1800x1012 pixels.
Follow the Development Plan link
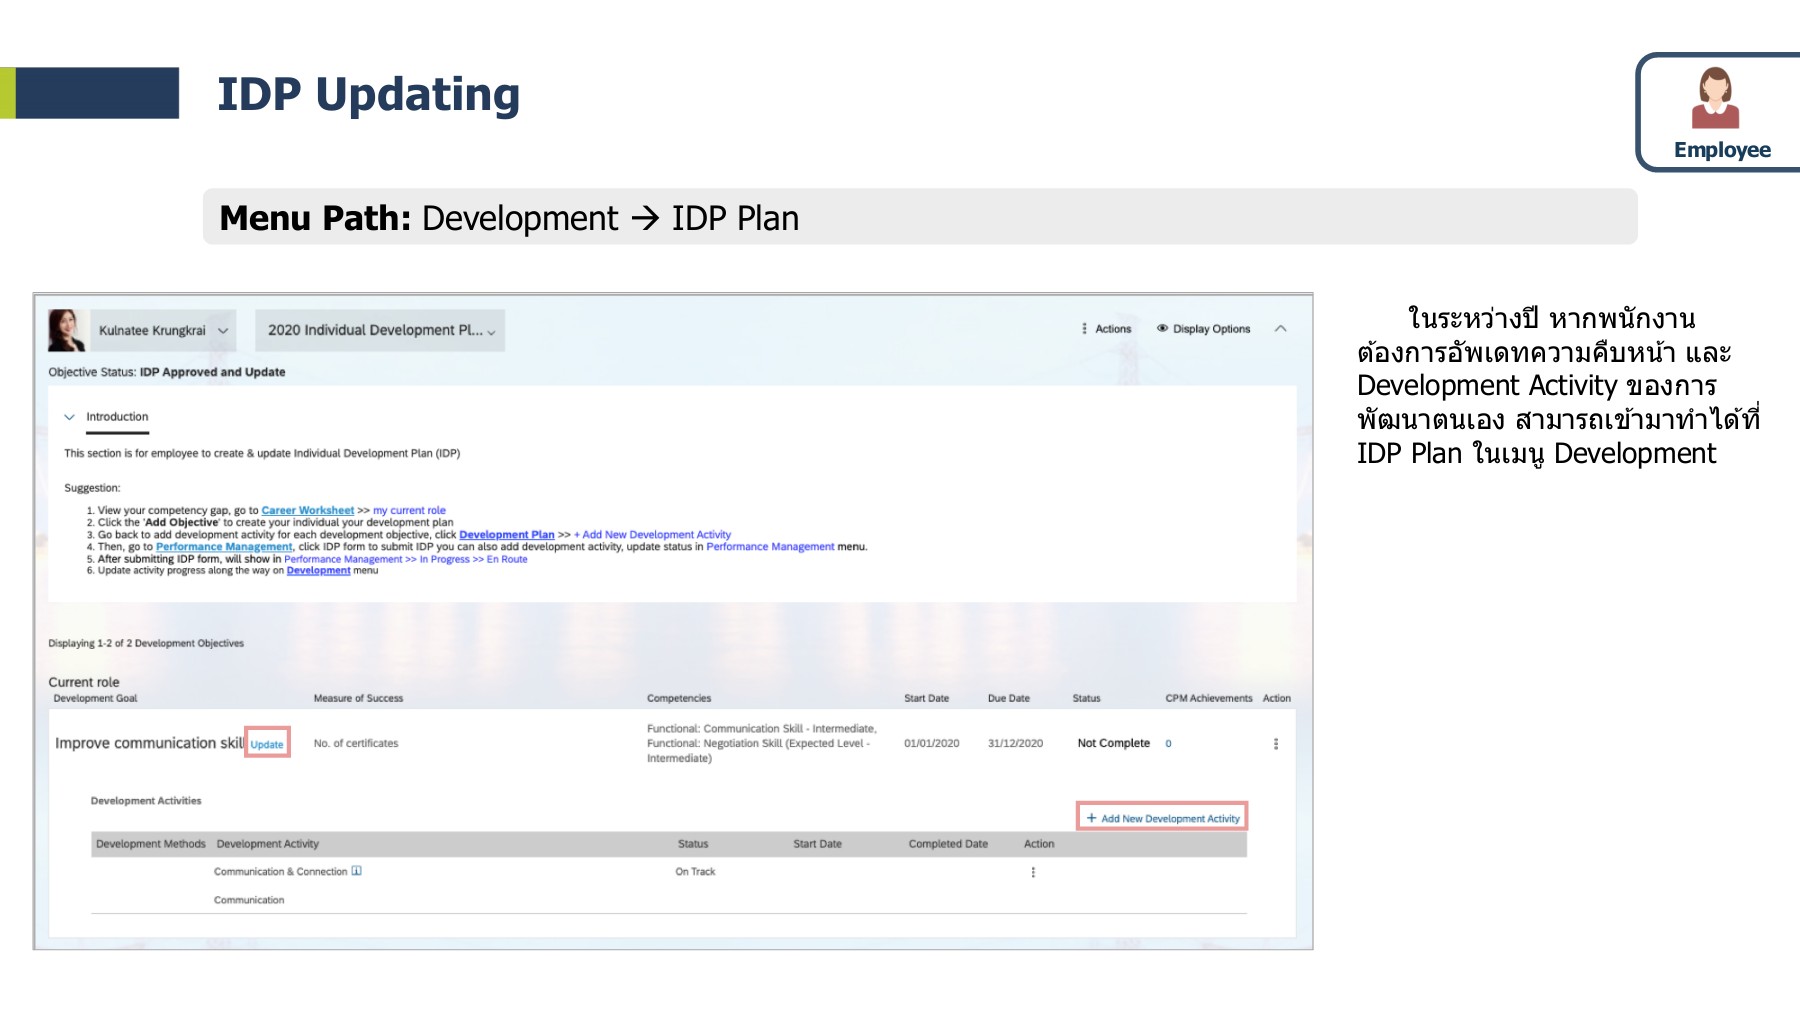pyautogui.click(x=507, y=534)
